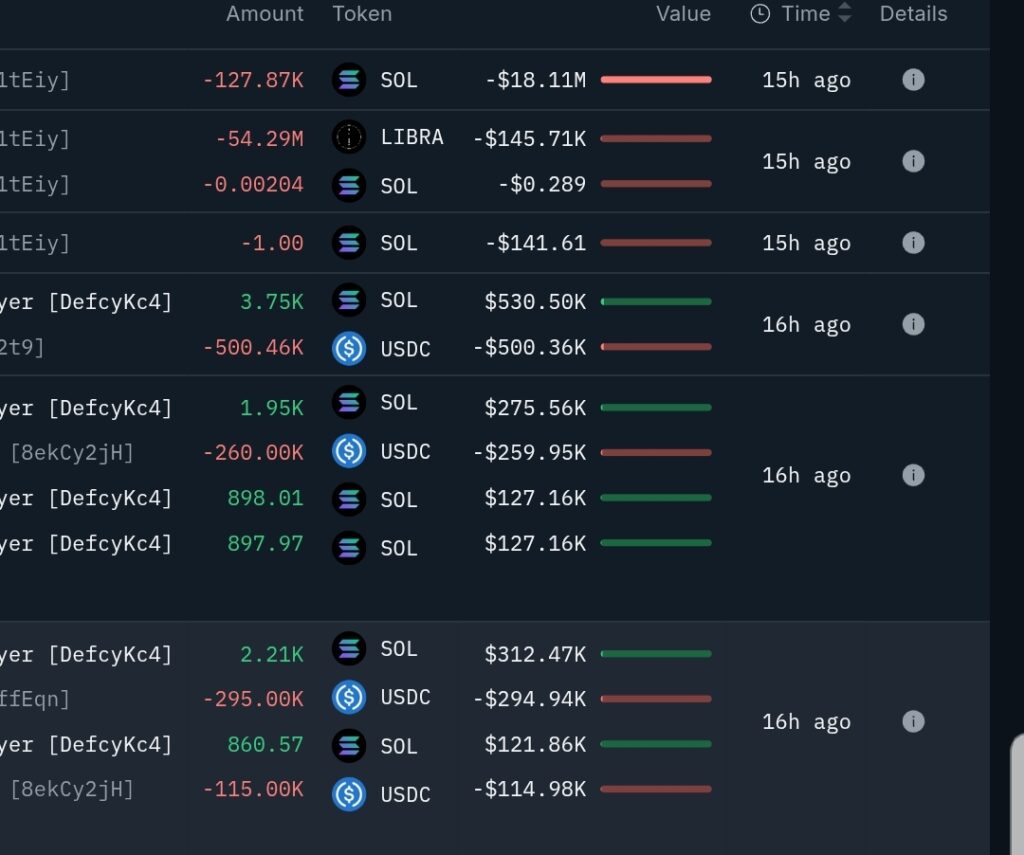This screenshot has width=1024, height=855.
Task: Click the clock icon beside Time header
Action: [760, 14]
